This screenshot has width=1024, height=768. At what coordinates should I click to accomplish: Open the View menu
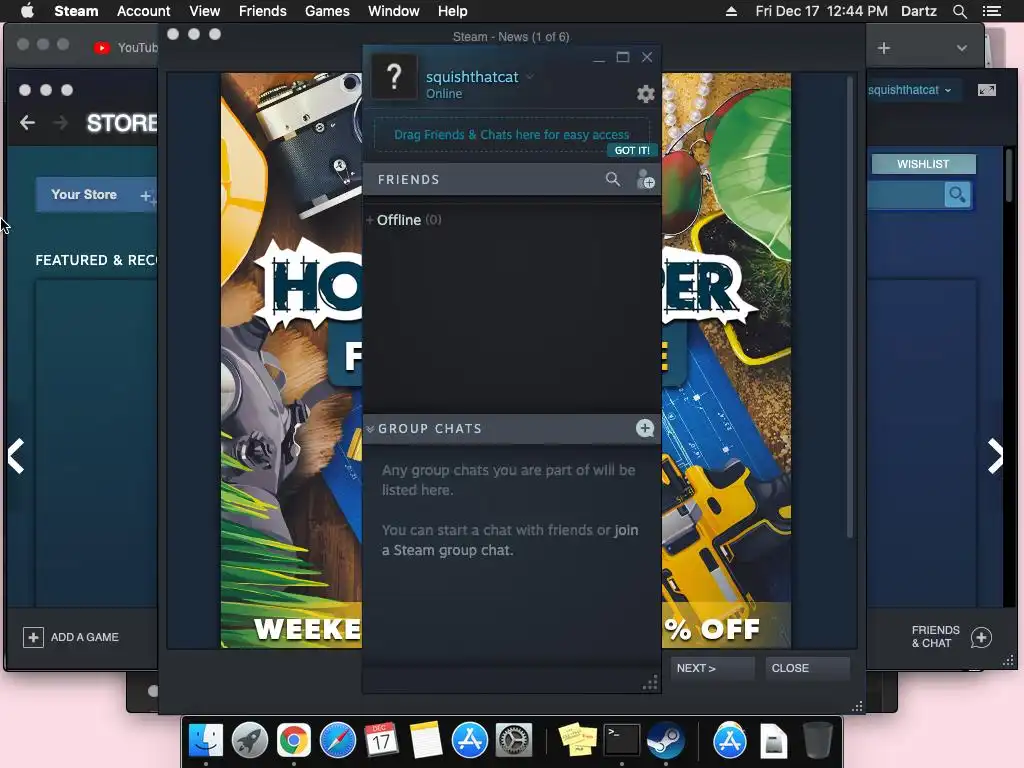point(204,11)
